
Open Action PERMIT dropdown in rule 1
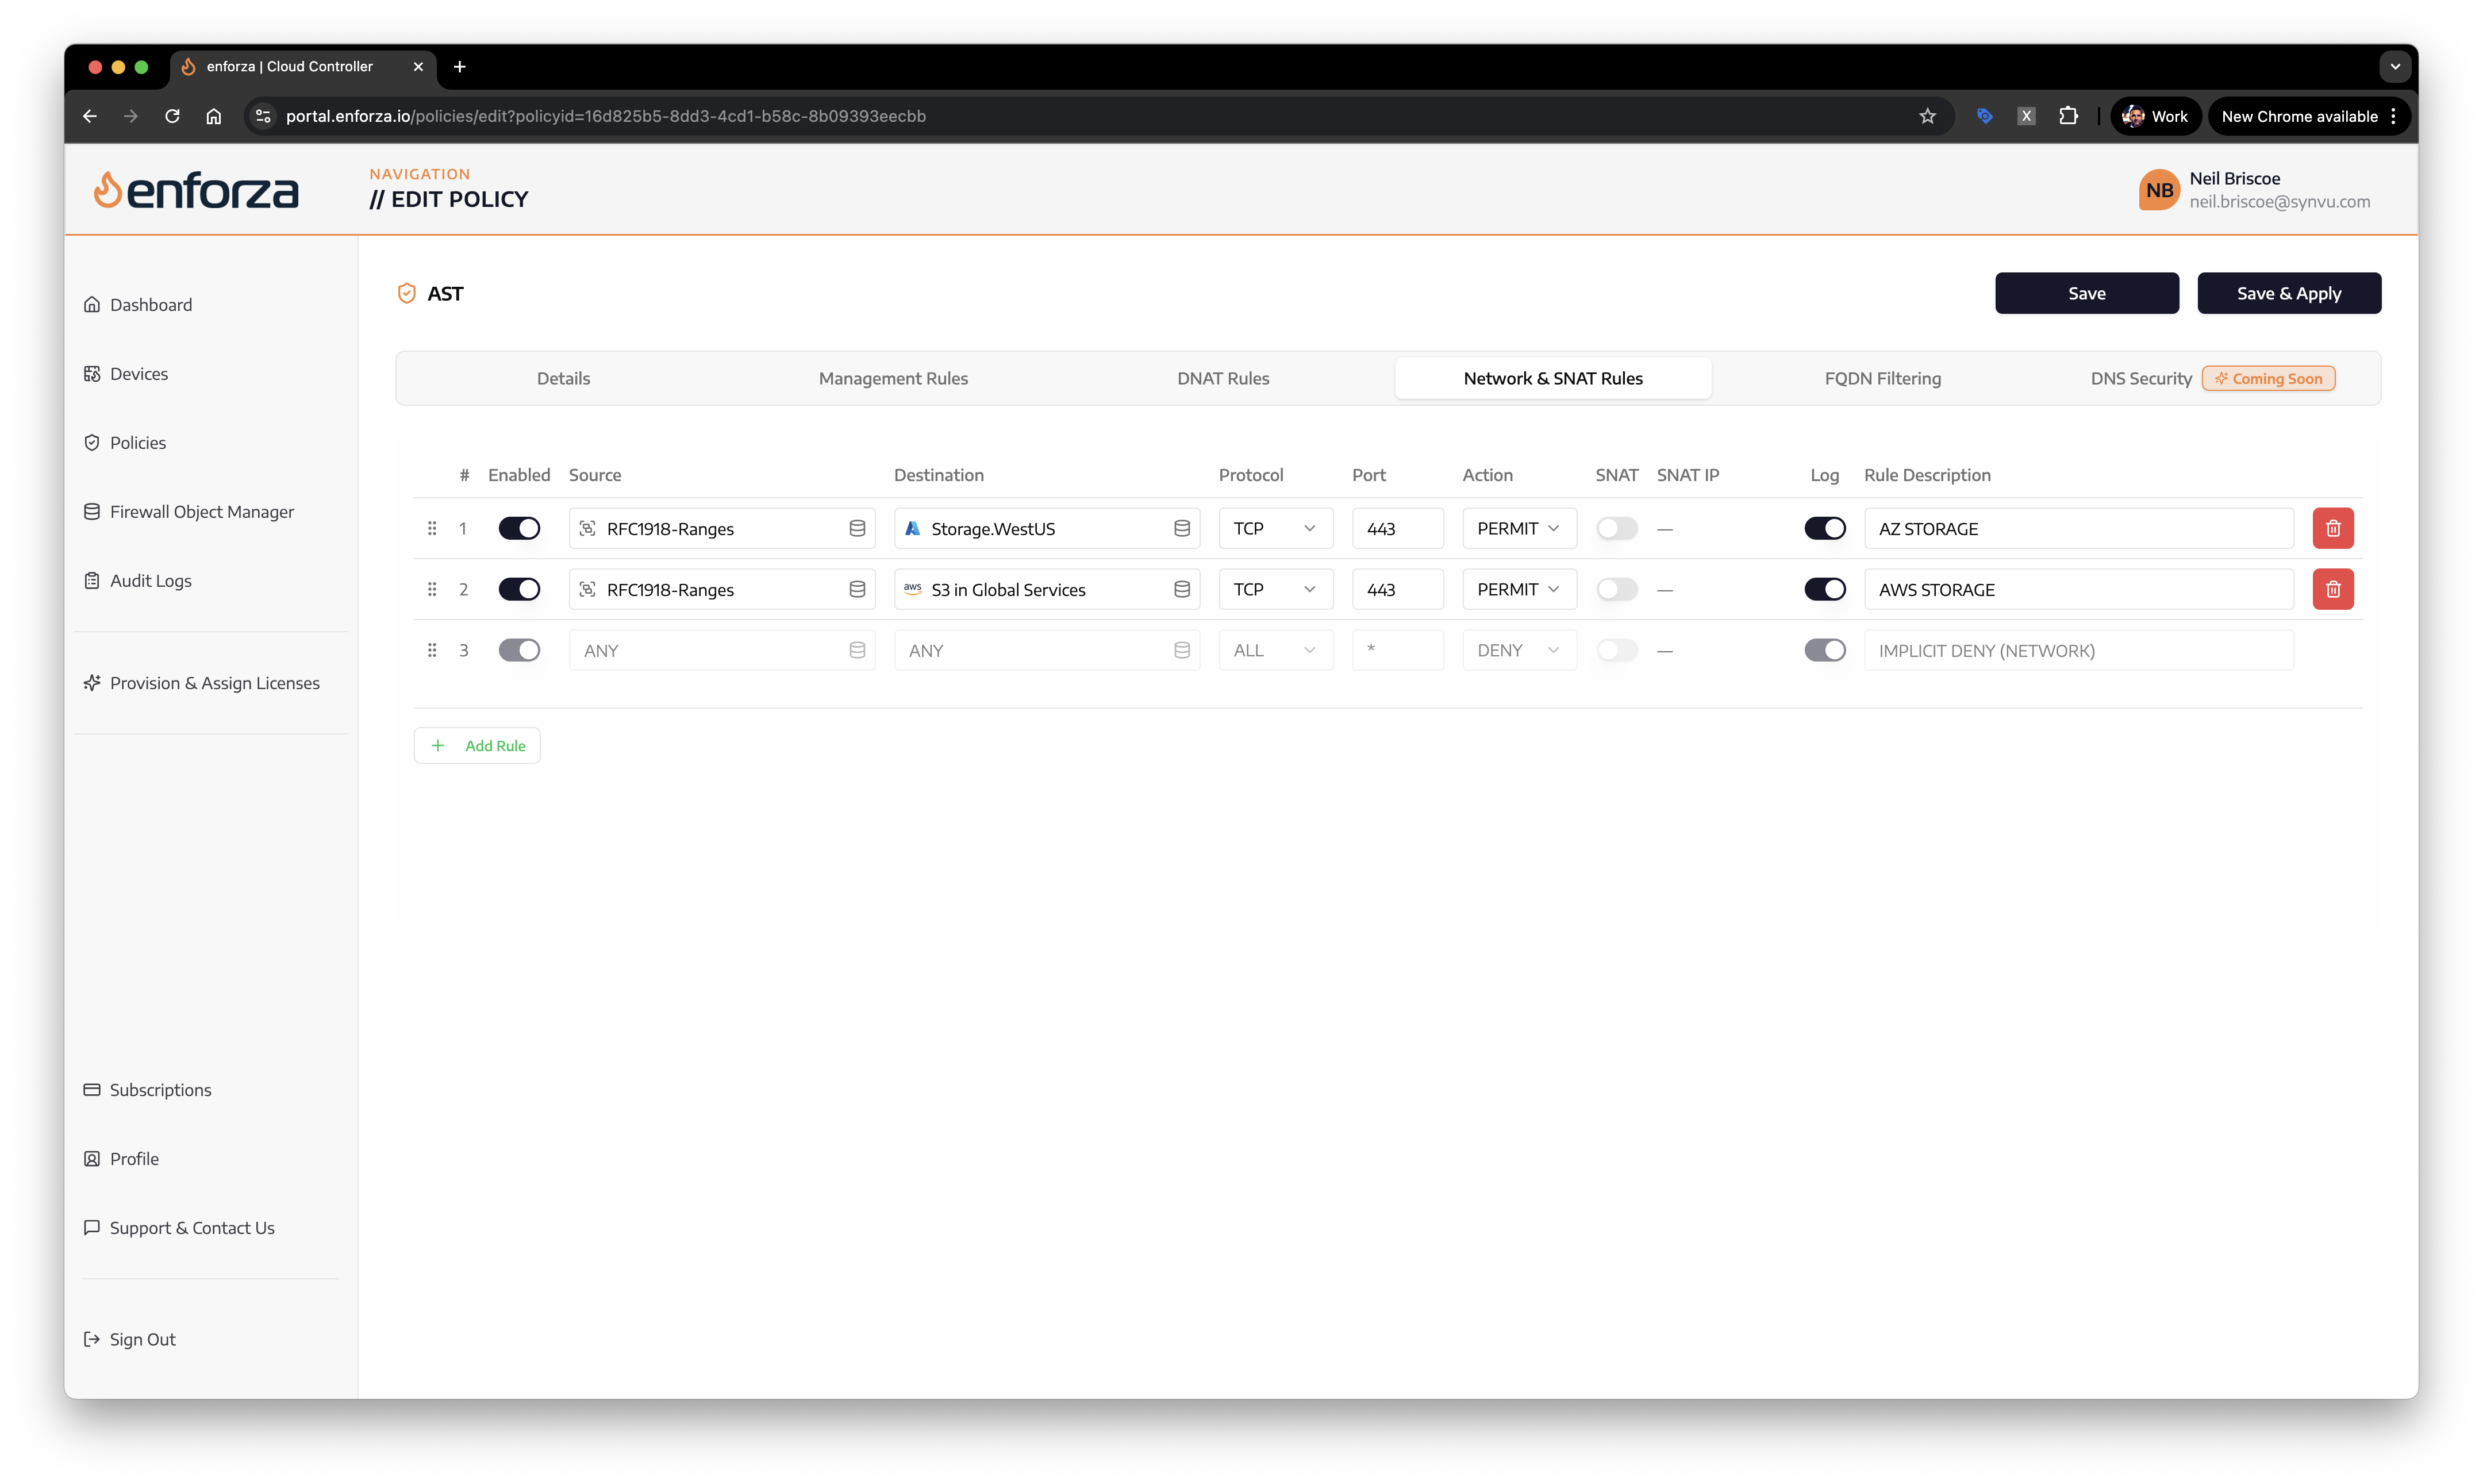pos(1518,528)
